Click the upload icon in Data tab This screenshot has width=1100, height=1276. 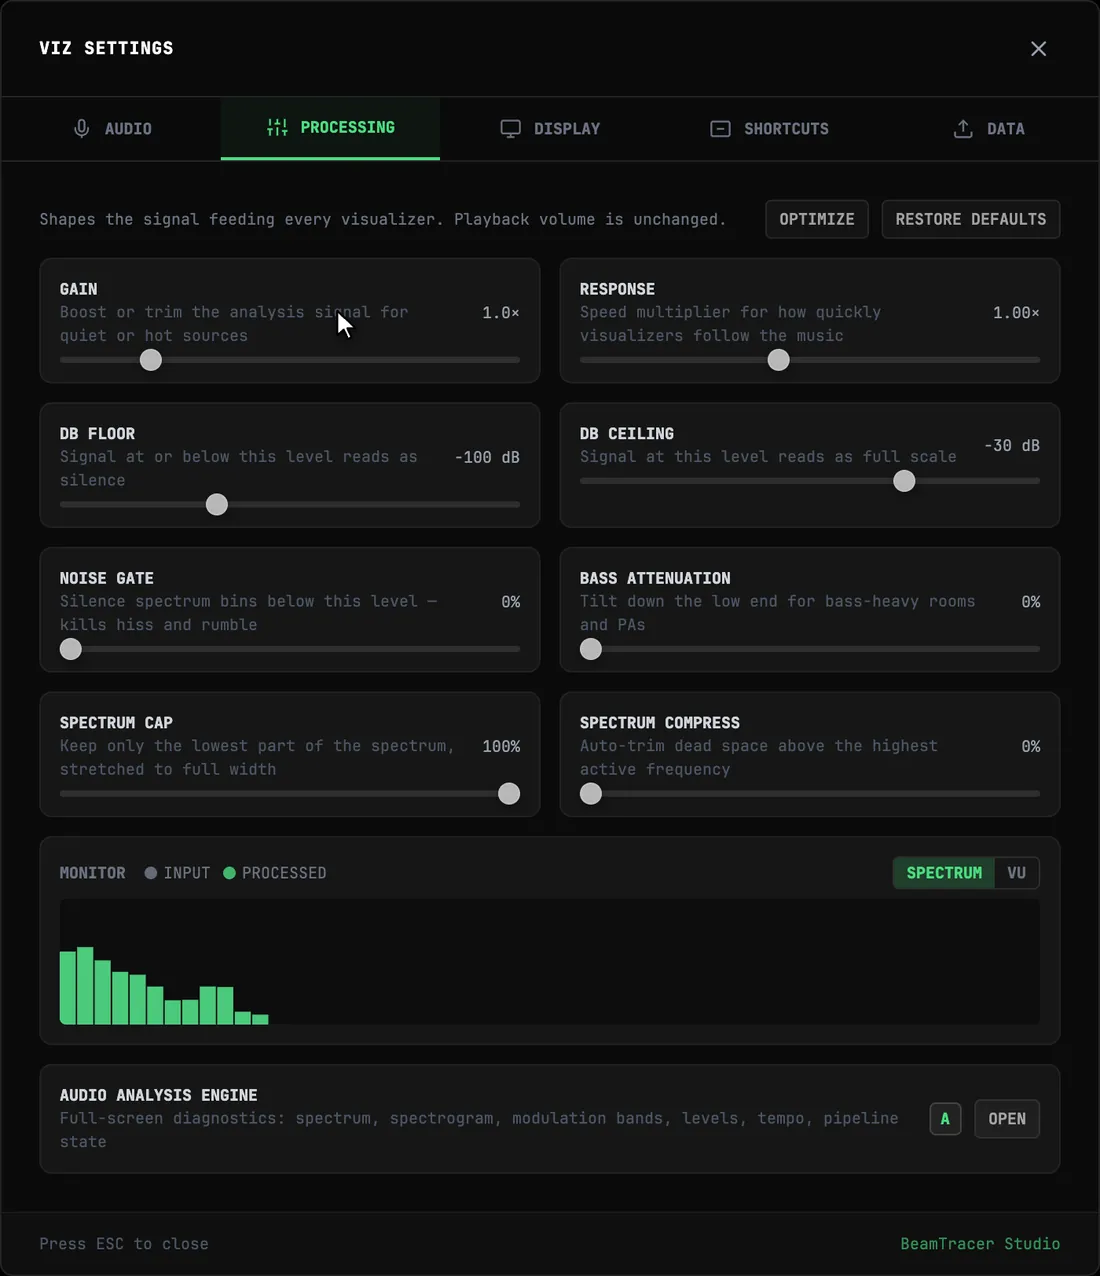[963, 128]
